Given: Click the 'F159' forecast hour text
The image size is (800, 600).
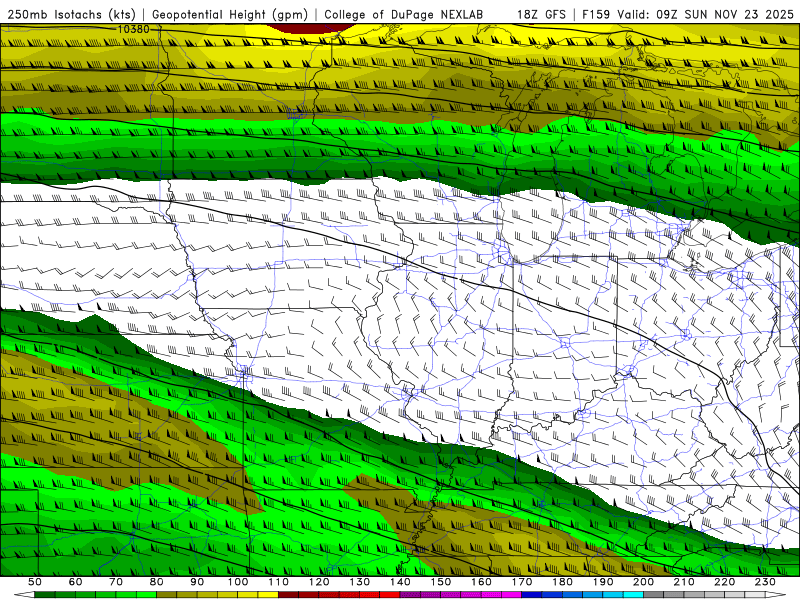Looking at the screenshot, I should [596, 14].
